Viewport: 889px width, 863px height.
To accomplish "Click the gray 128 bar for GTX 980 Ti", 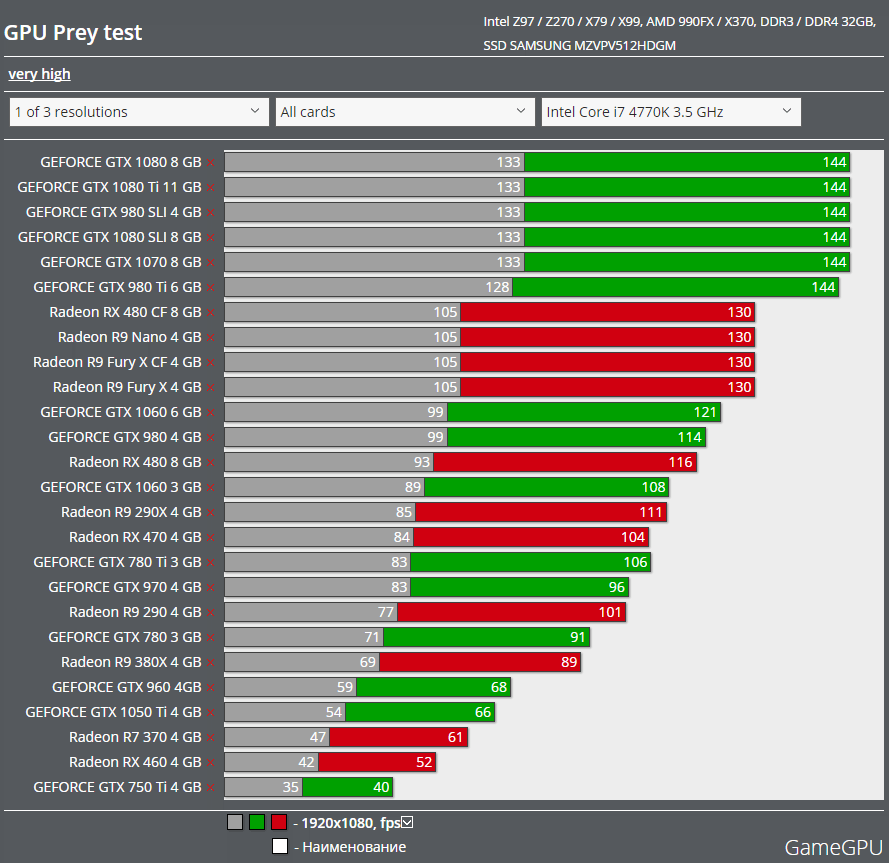I will coord(369,287).
